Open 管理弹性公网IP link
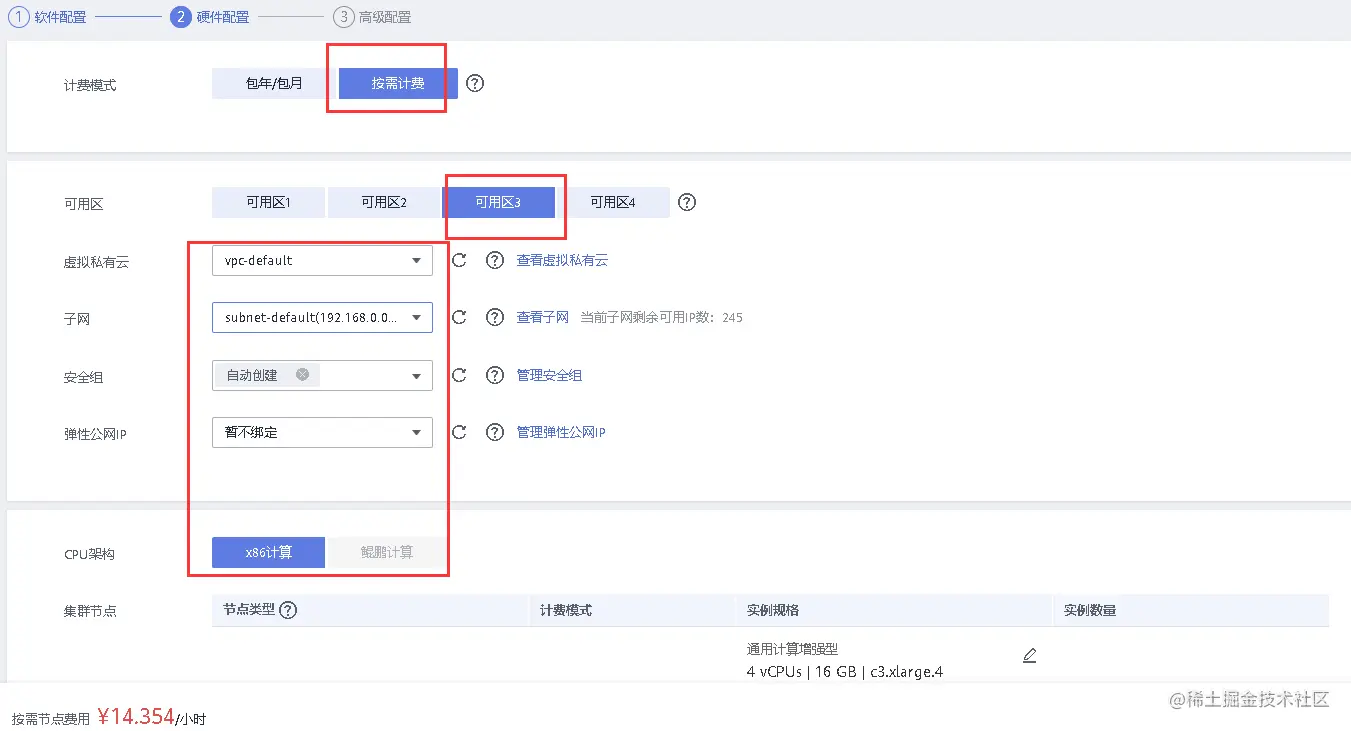 561,432
